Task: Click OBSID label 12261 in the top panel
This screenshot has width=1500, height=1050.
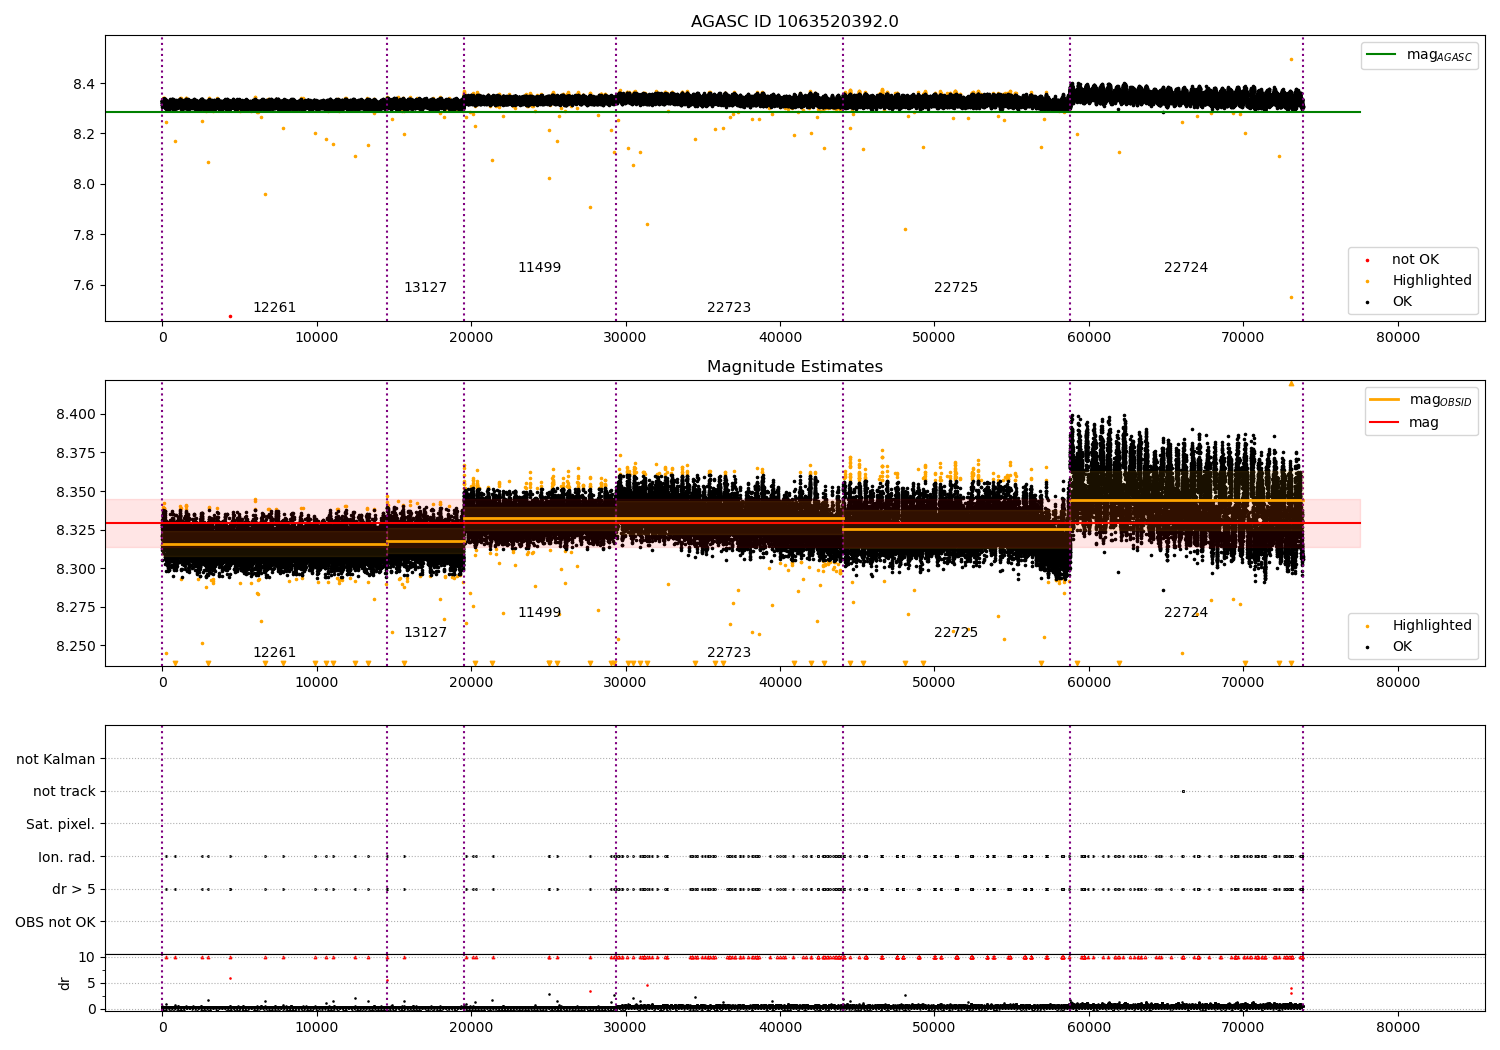Action: (274, 307)
